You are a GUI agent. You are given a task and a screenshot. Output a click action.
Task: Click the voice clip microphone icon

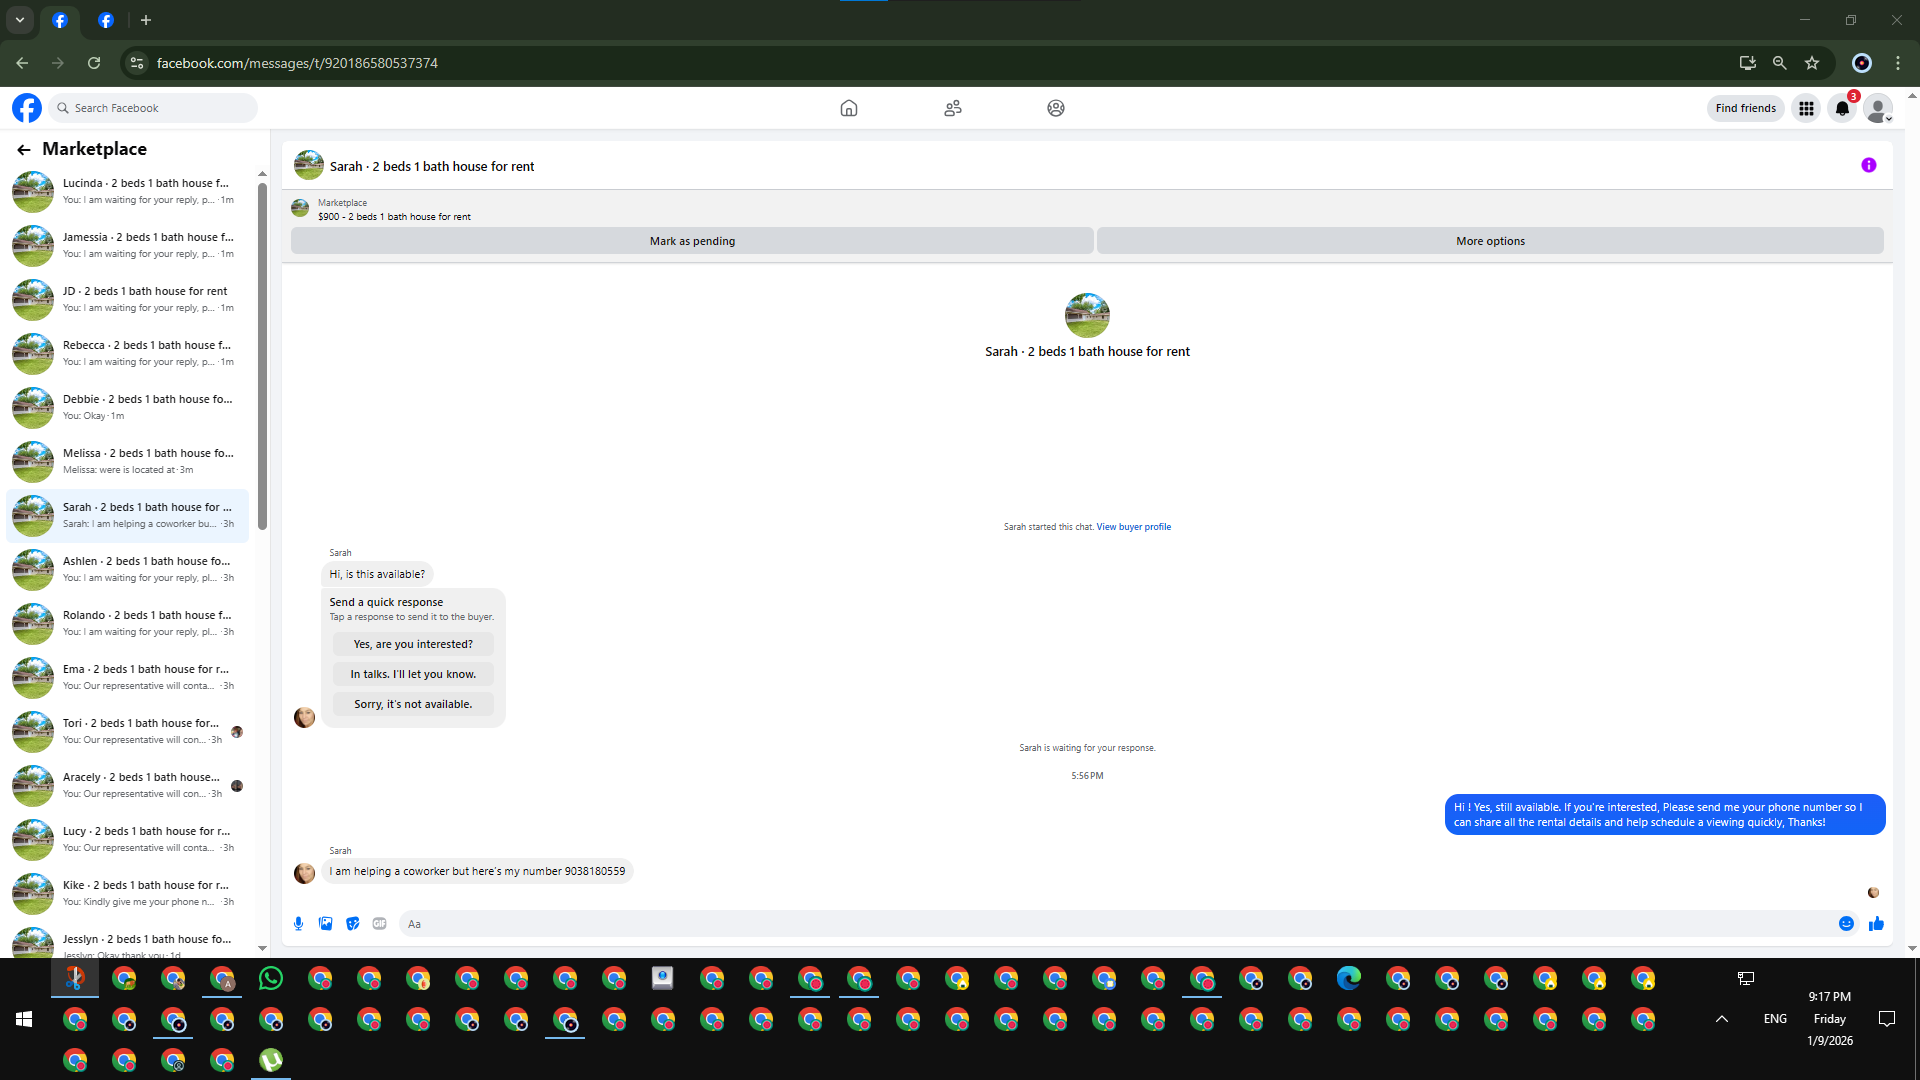coord(298,924)
